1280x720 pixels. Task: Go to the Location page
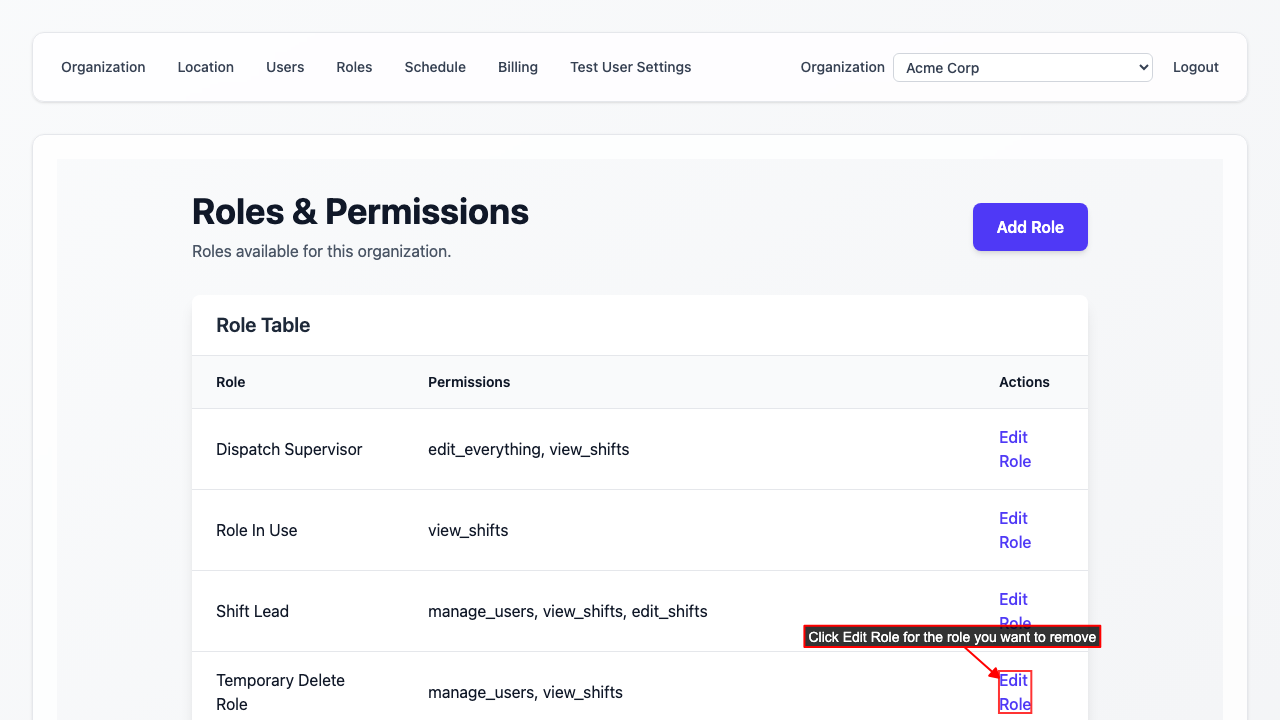205,67
